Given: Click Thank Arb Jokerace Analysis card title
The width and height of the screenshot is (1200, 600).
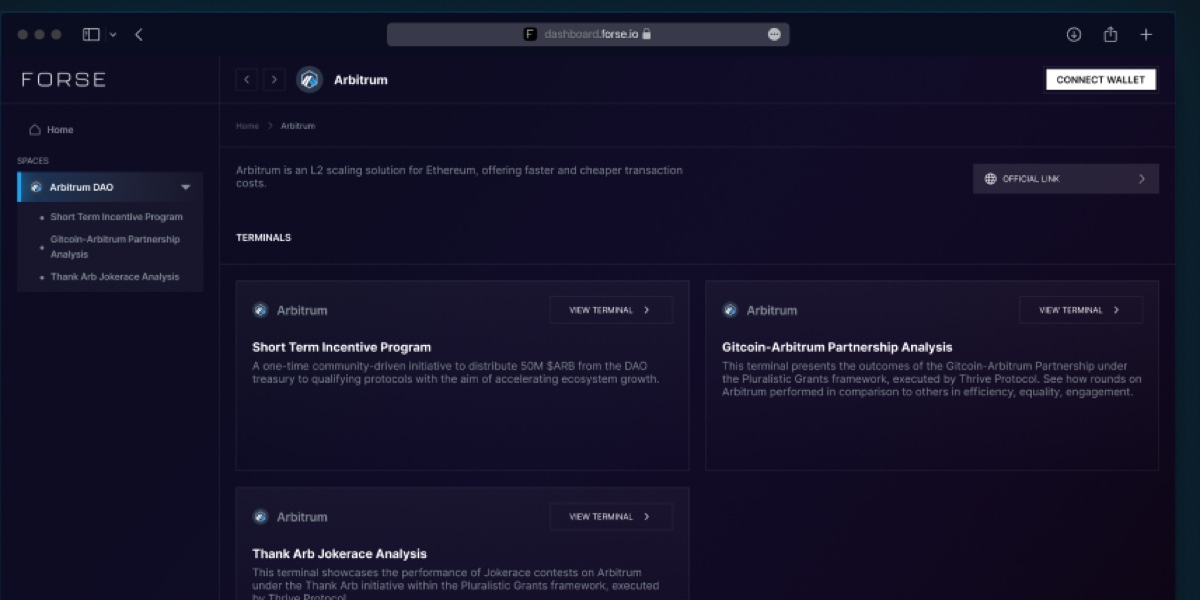Looking at the screenshot, I should tap(340, 554).
